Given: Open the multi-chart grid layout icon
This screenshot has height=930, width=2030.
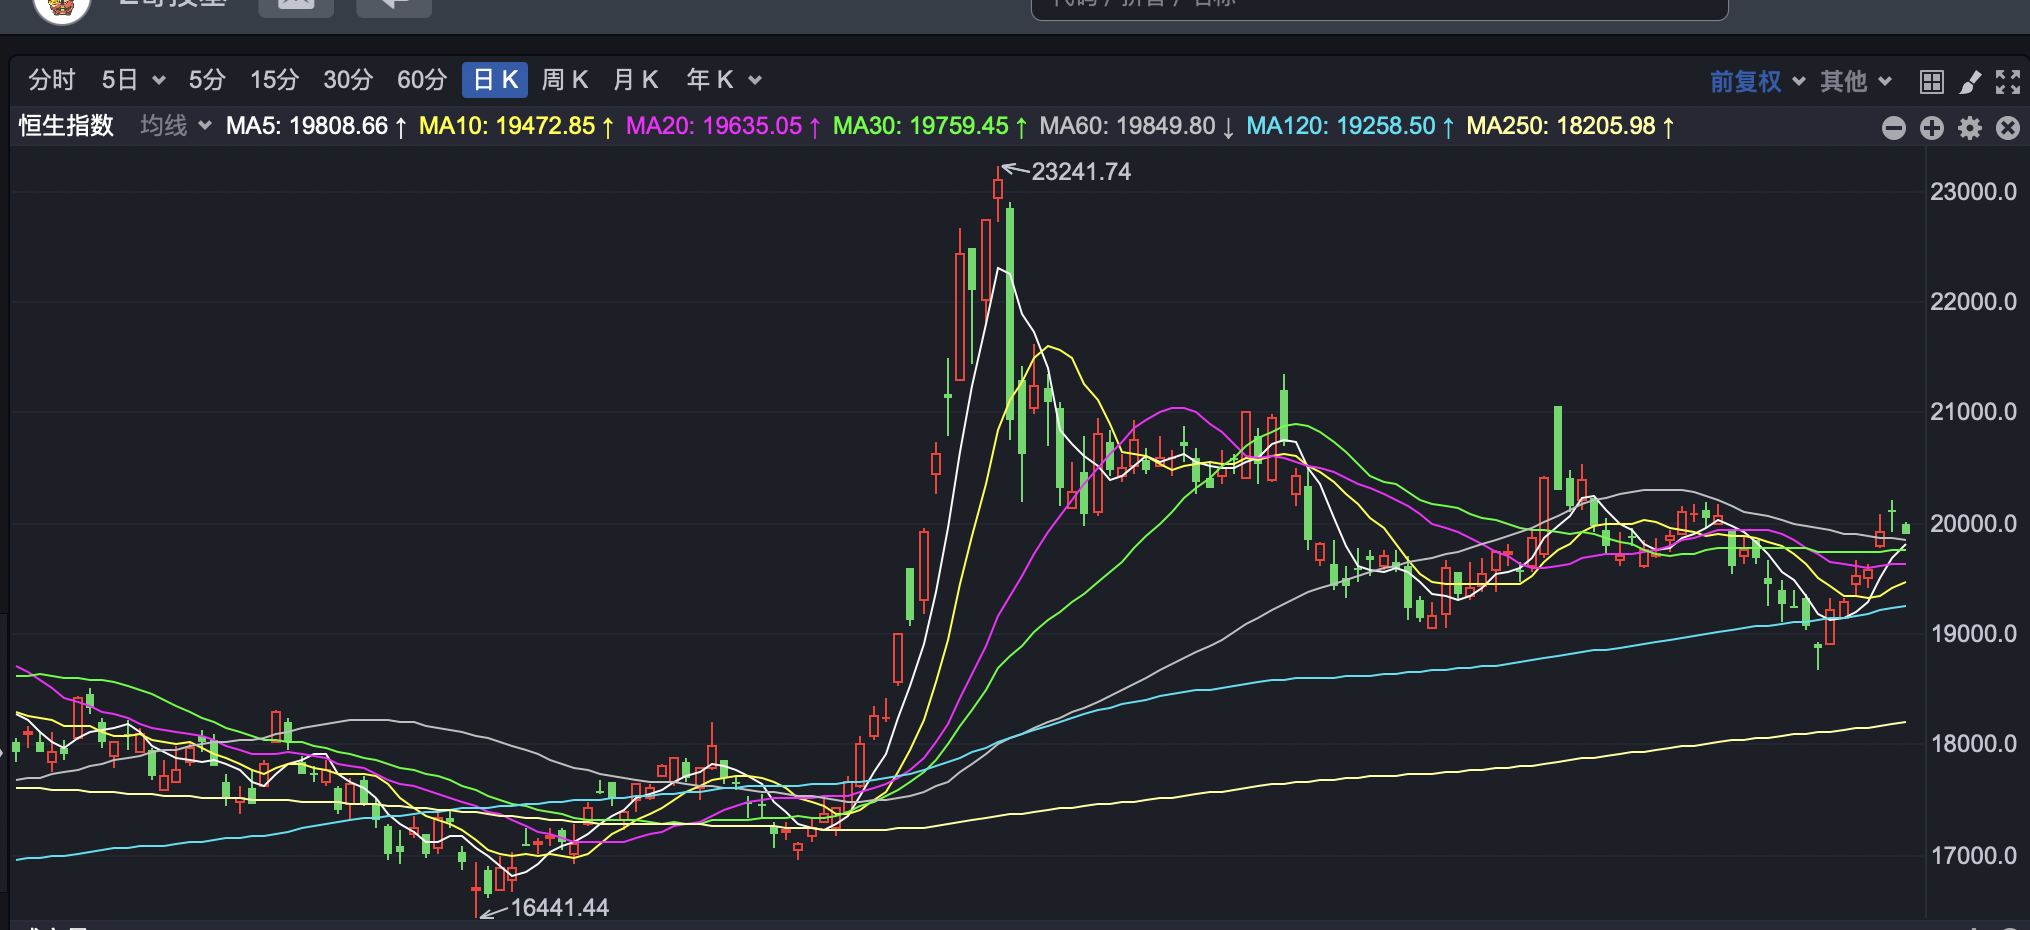Looking at the screenshot, I should click(x=1931, y=82).
